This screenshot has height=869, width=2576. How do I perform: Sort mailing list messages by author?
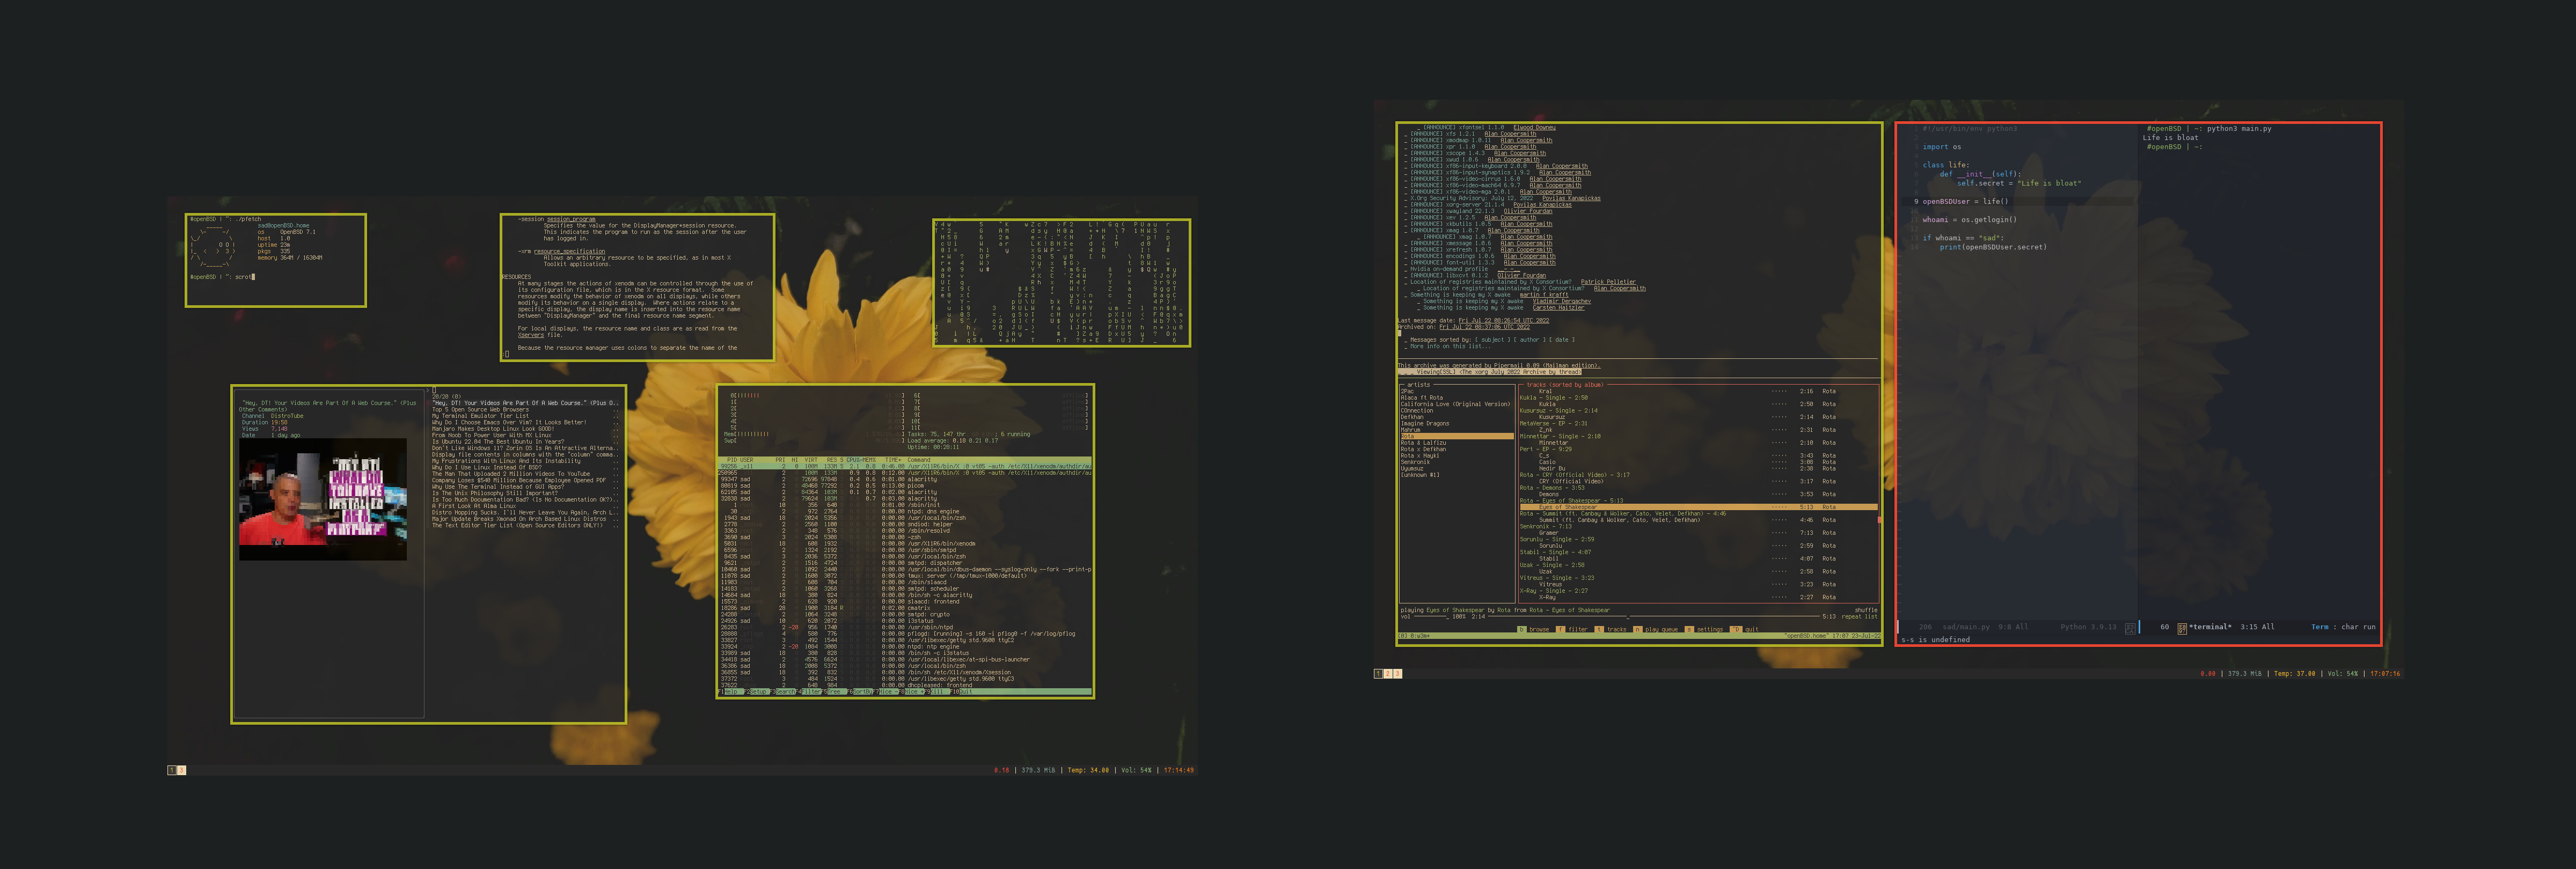coord(1530,340)
